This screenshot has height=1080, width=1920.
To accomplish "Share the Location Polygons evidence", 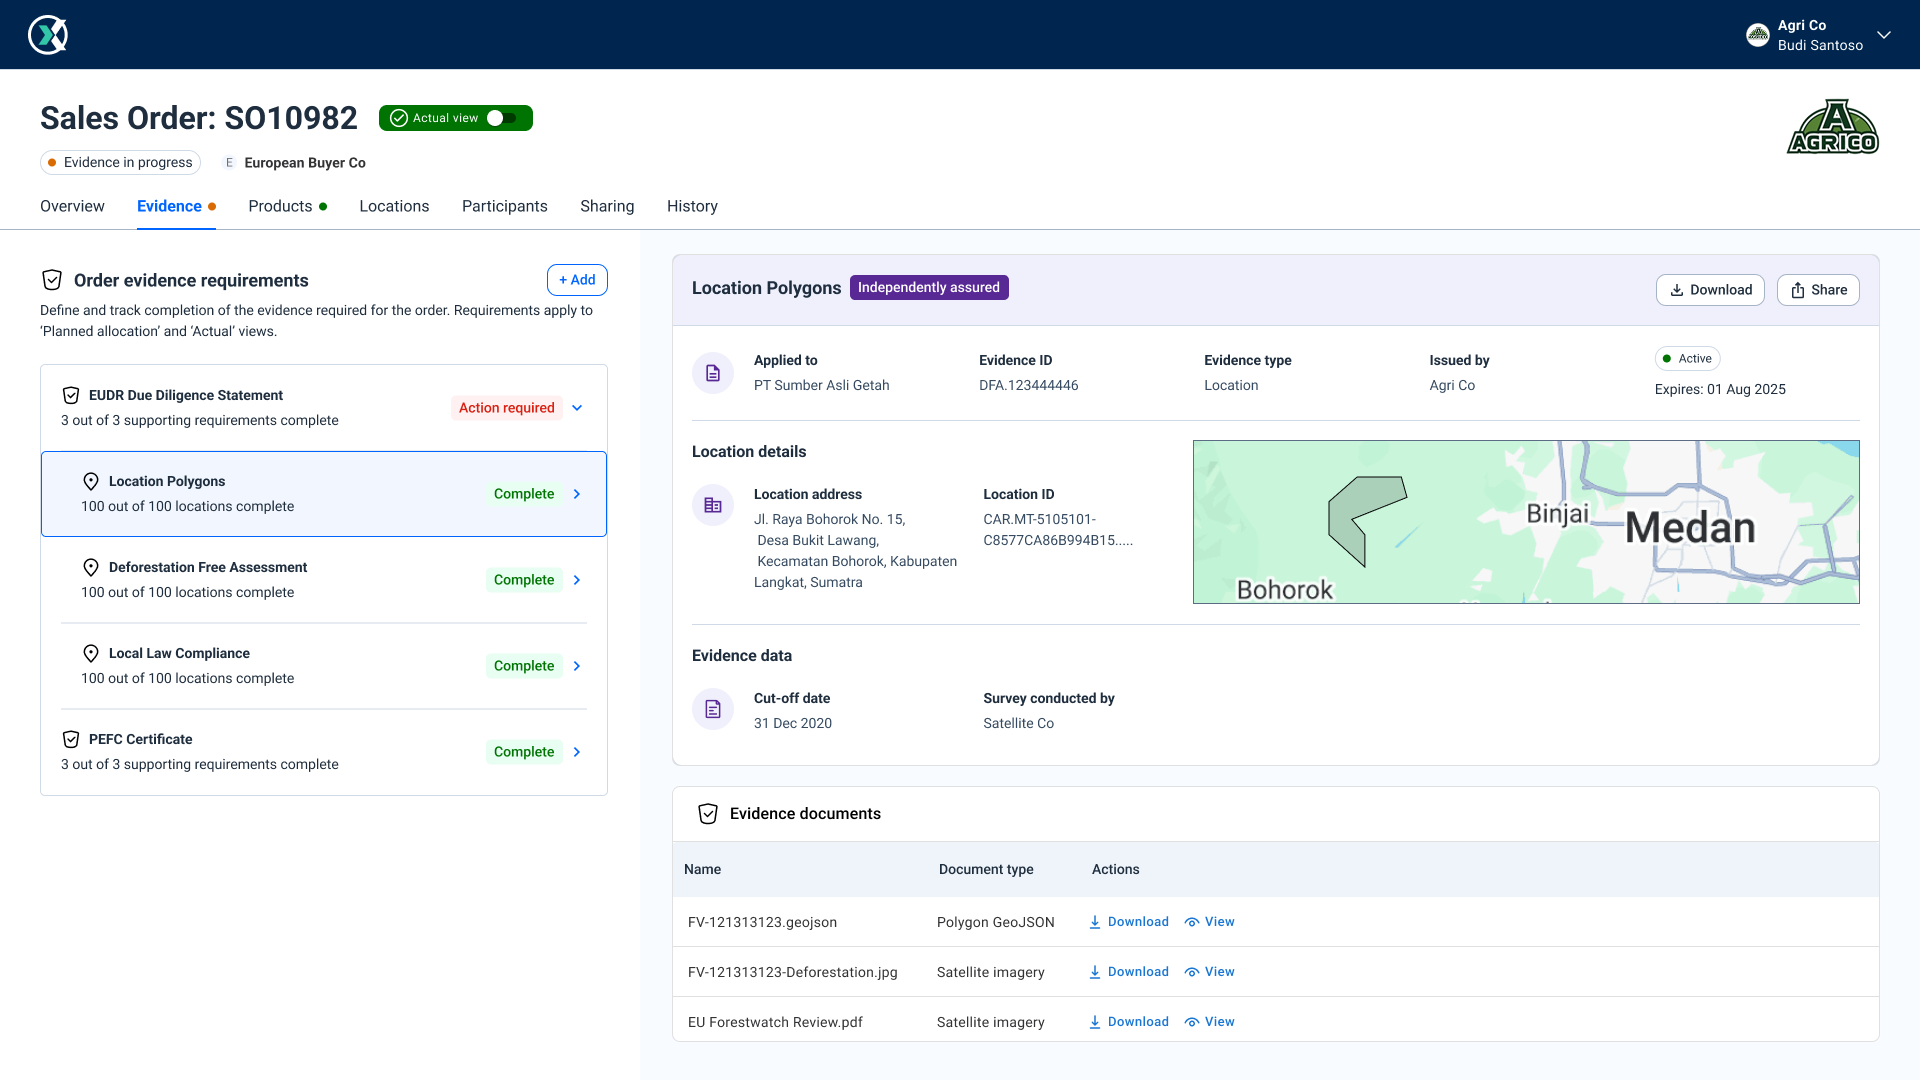I will pyautogui.click(x=1817, y=290).
